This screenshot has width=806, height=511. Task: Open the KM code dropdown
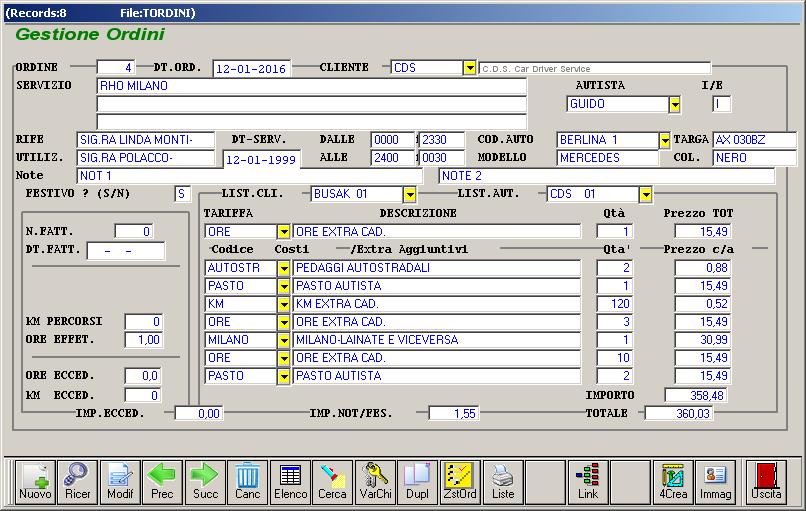[x=284, y=304]
